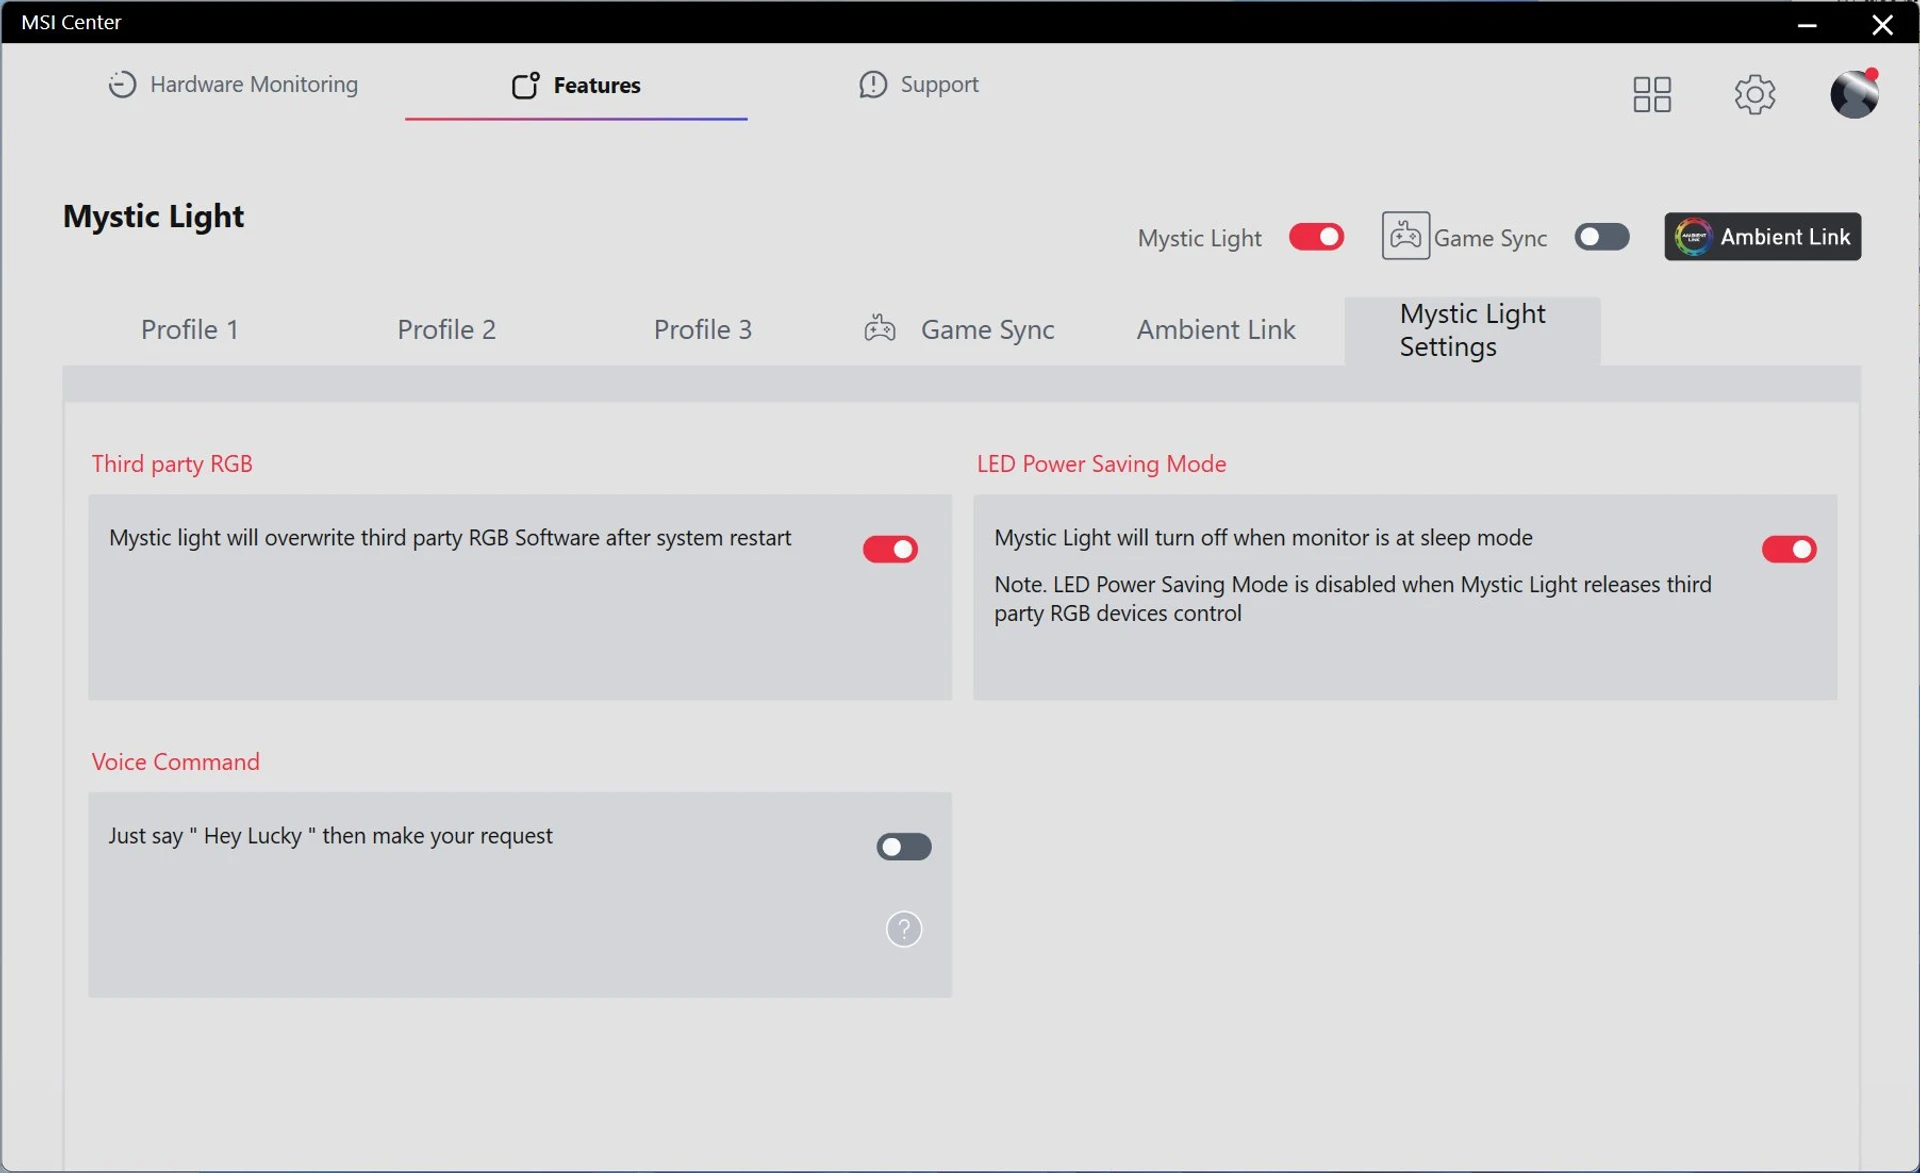
Task: Switch to Profile 2 tab
Action: point(446,329)
